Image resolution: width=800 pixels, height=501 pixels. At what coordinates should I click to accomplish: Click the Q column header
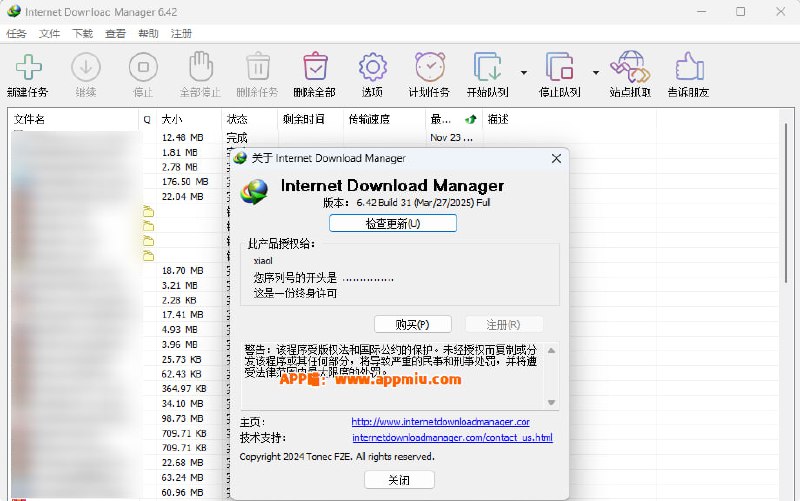coord(147,119)
